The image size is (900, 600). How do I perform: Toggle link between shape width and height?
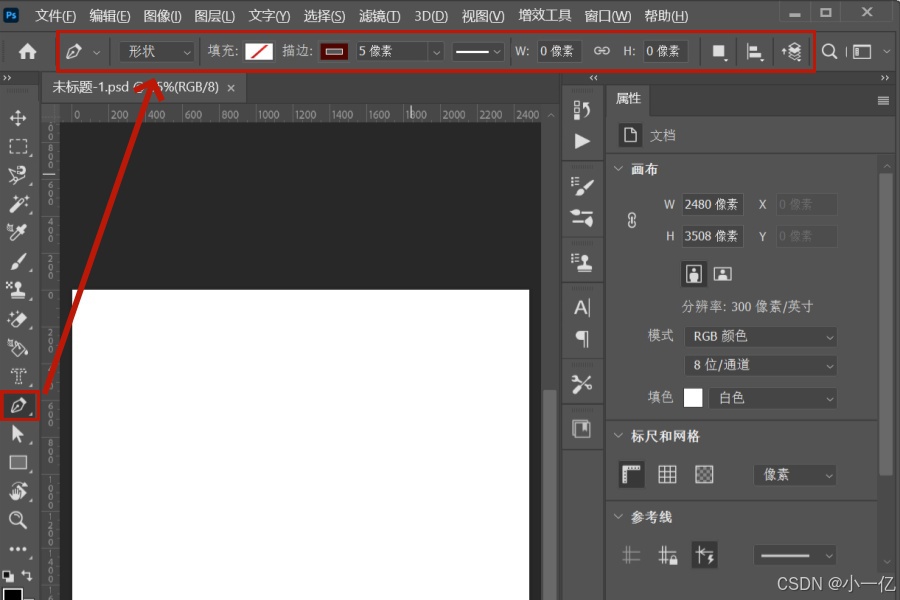click(602, 51)
